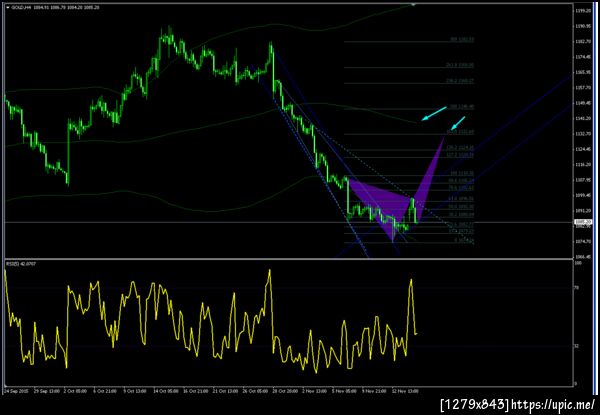The width and height of the screenshot is (600, 415).
Task: Click the 24 Sep 2015 time axis label
Action: 16,391
